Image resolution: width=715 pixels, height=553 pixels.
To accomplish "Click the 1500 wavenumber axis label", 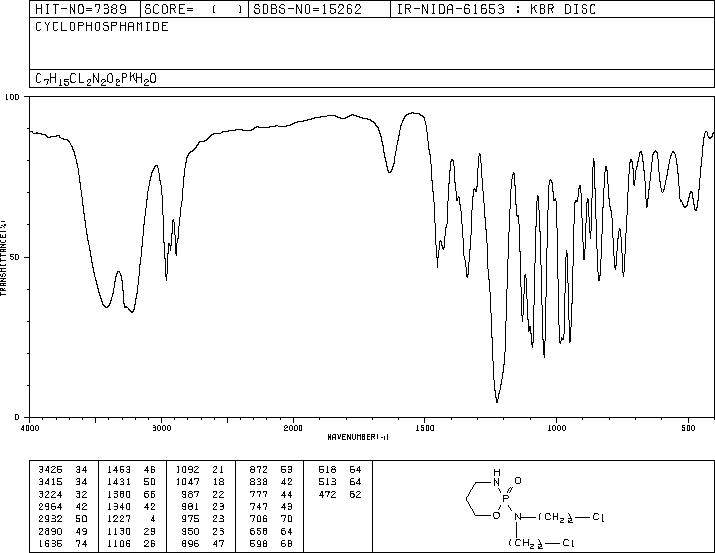I will point(425,428).
